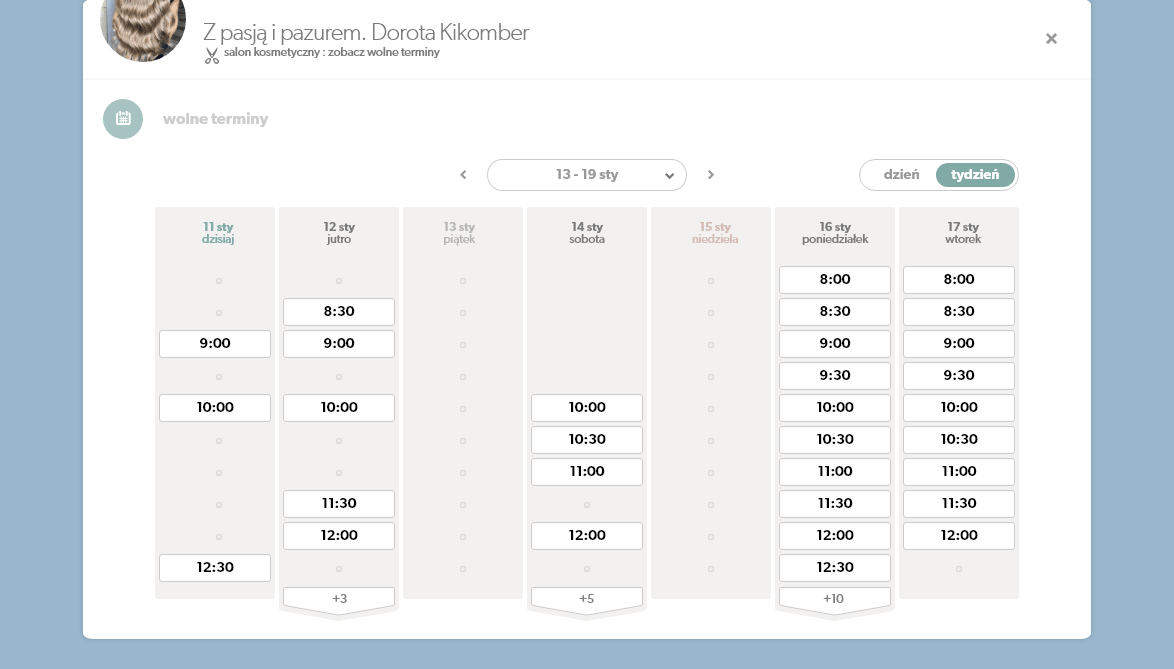
Task: Book the 12:30 slot for today
Action: 215,567
